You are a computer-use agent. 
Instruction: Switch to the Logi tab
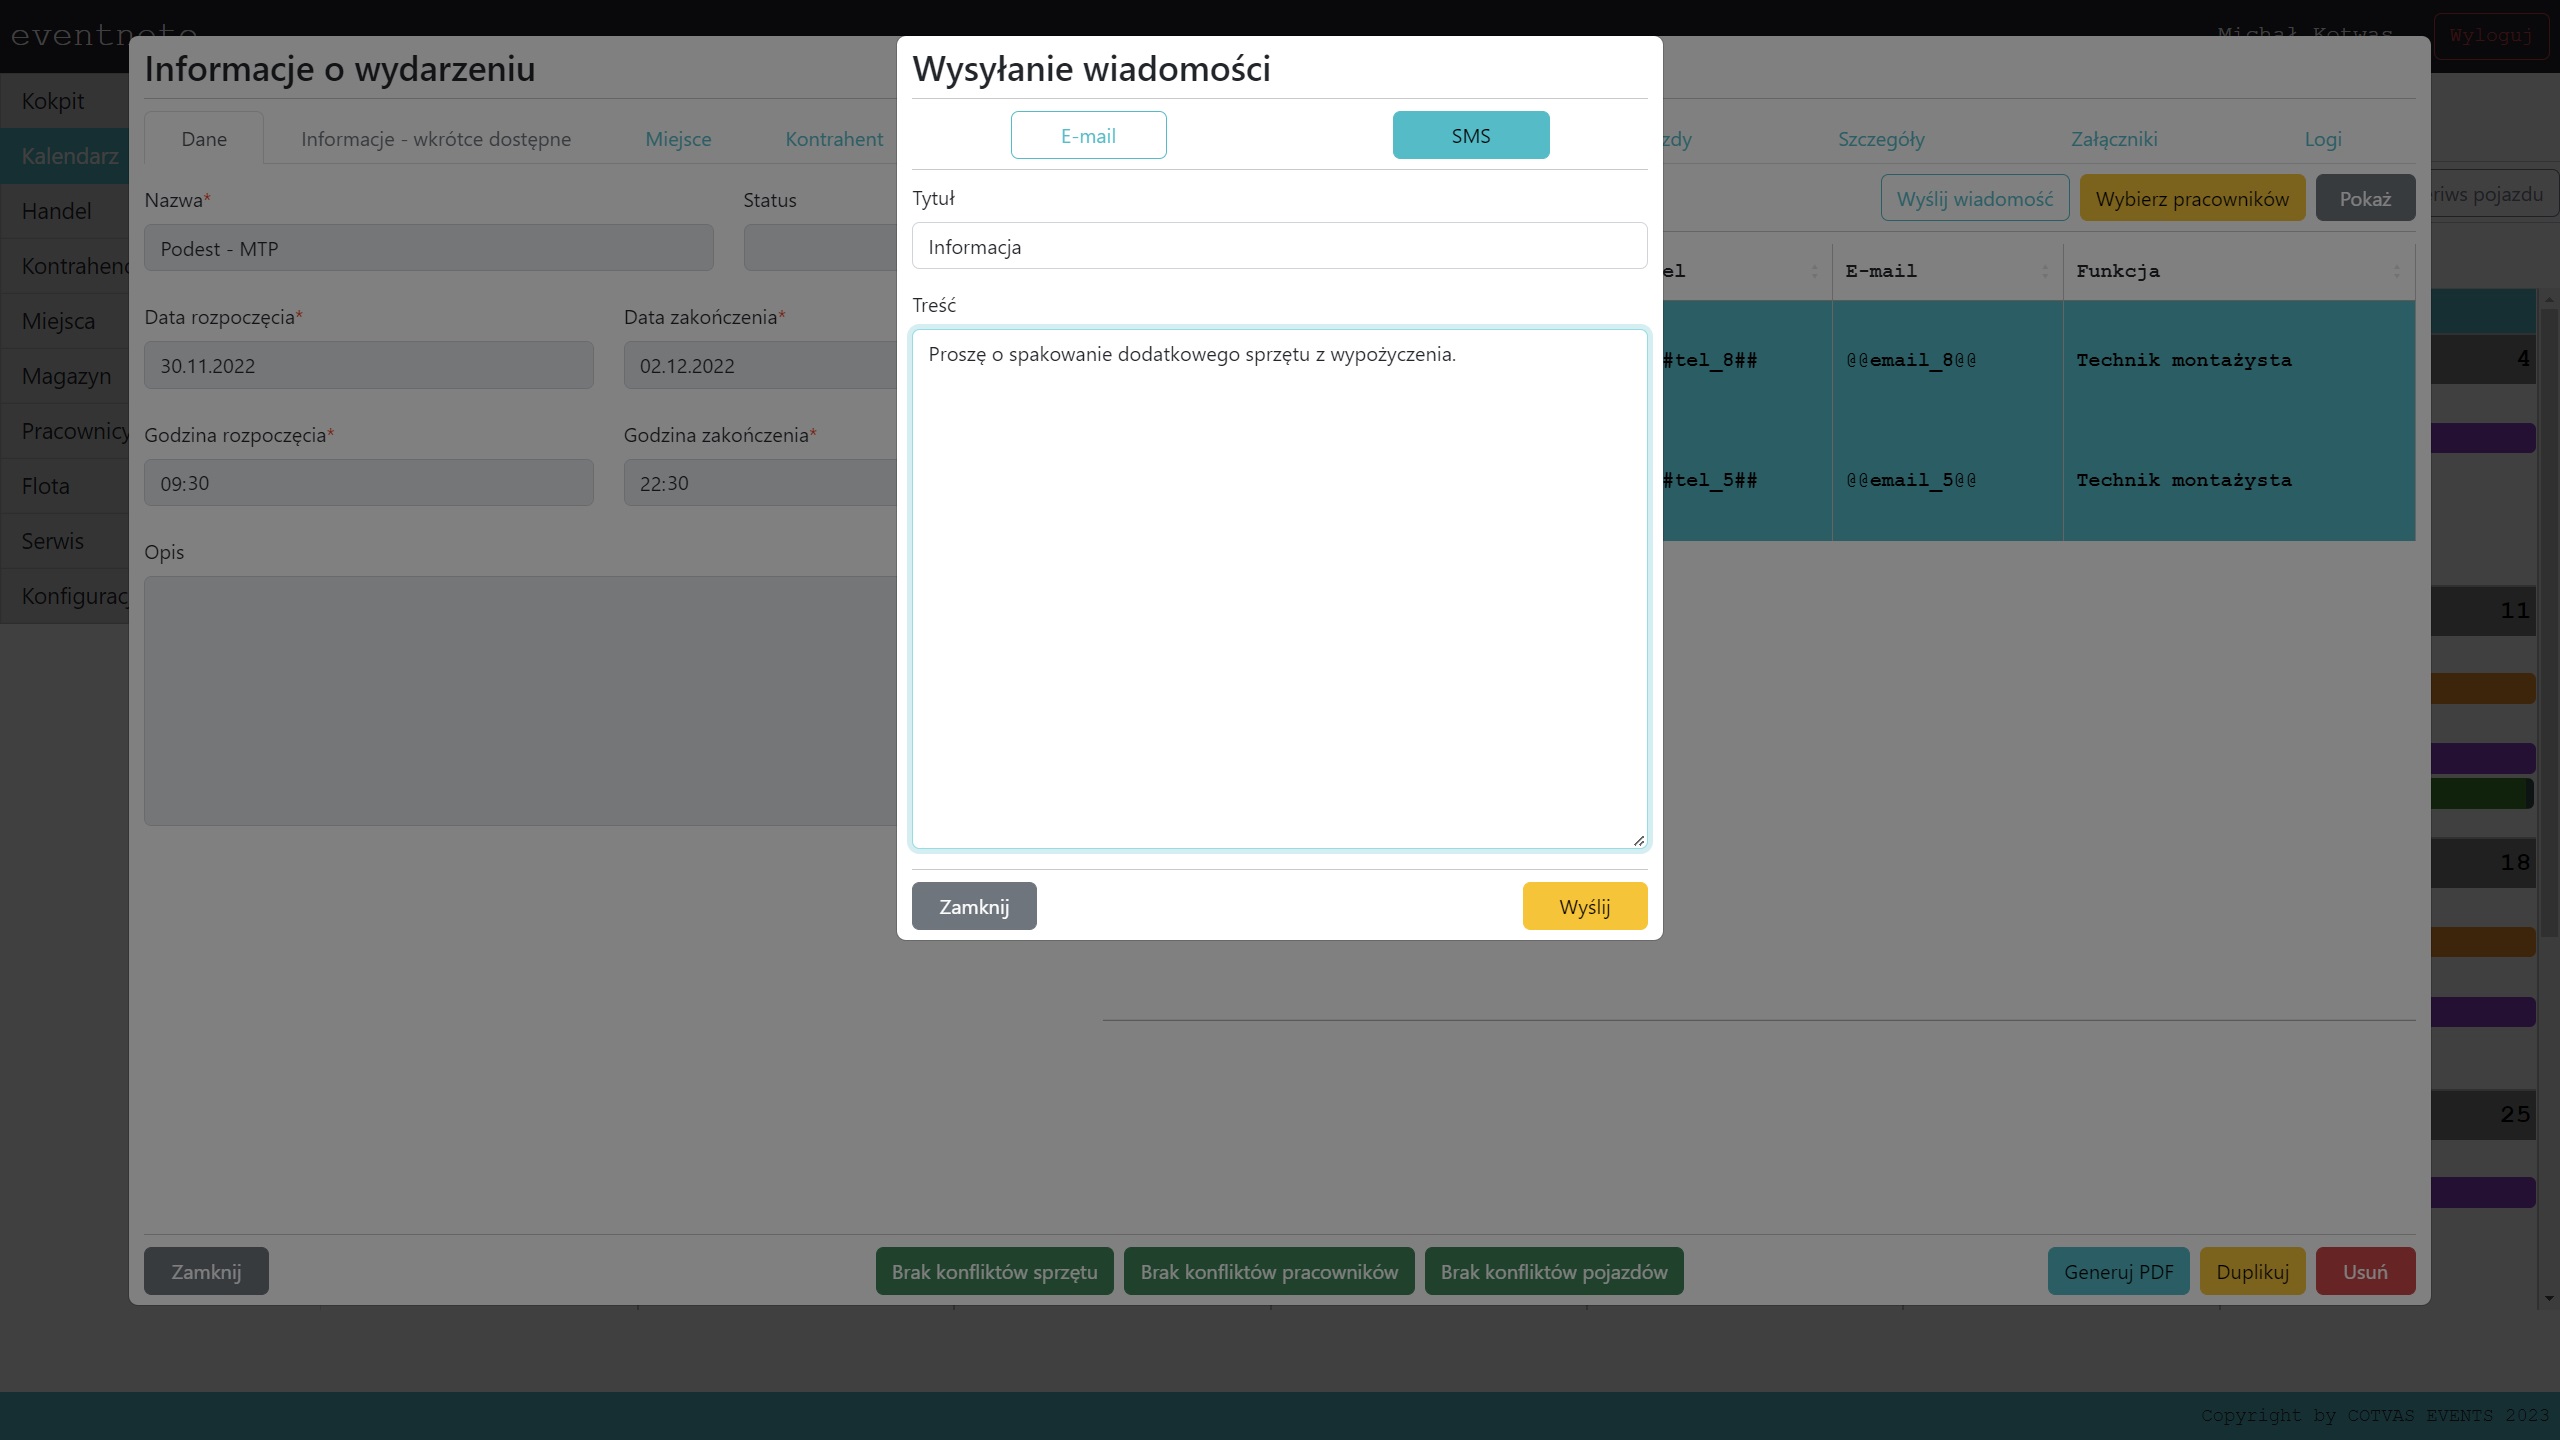tap(2322, 139)
